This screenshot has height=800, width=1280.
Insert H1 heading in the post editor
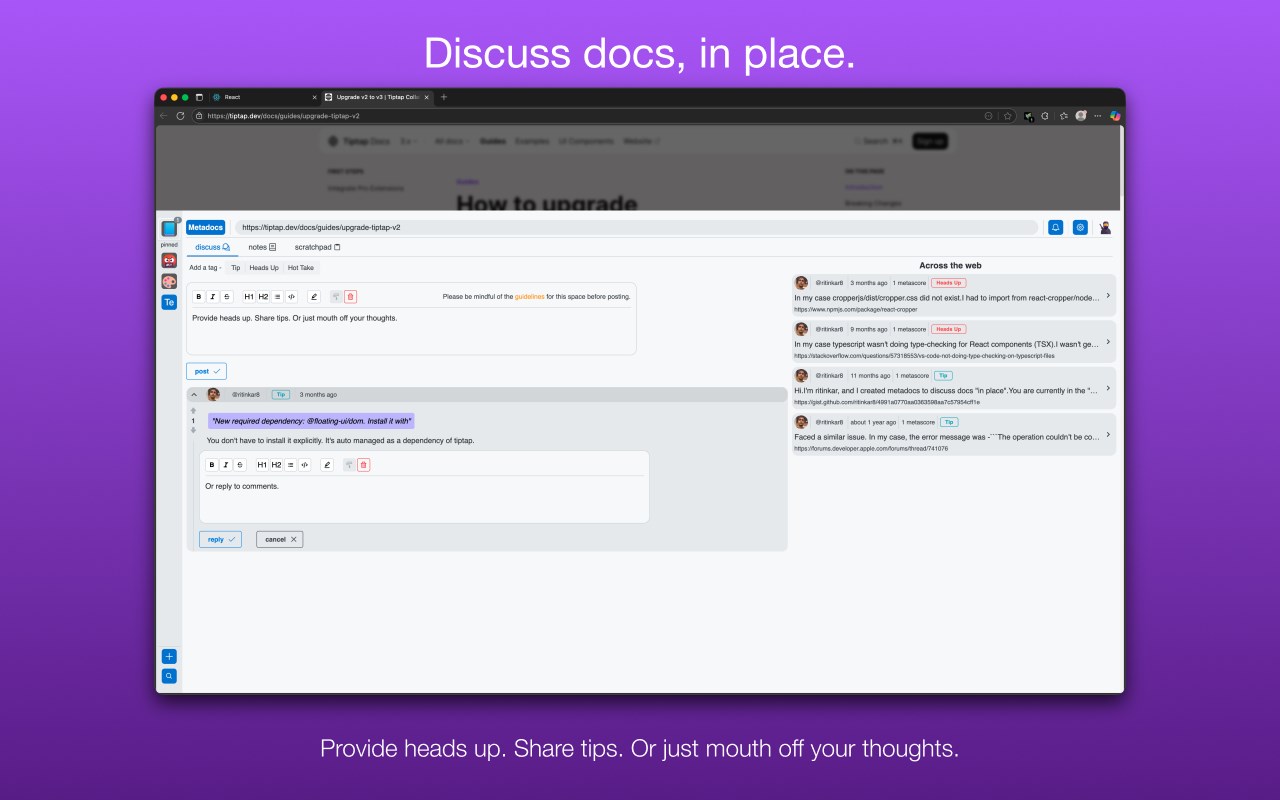point(249,297)
